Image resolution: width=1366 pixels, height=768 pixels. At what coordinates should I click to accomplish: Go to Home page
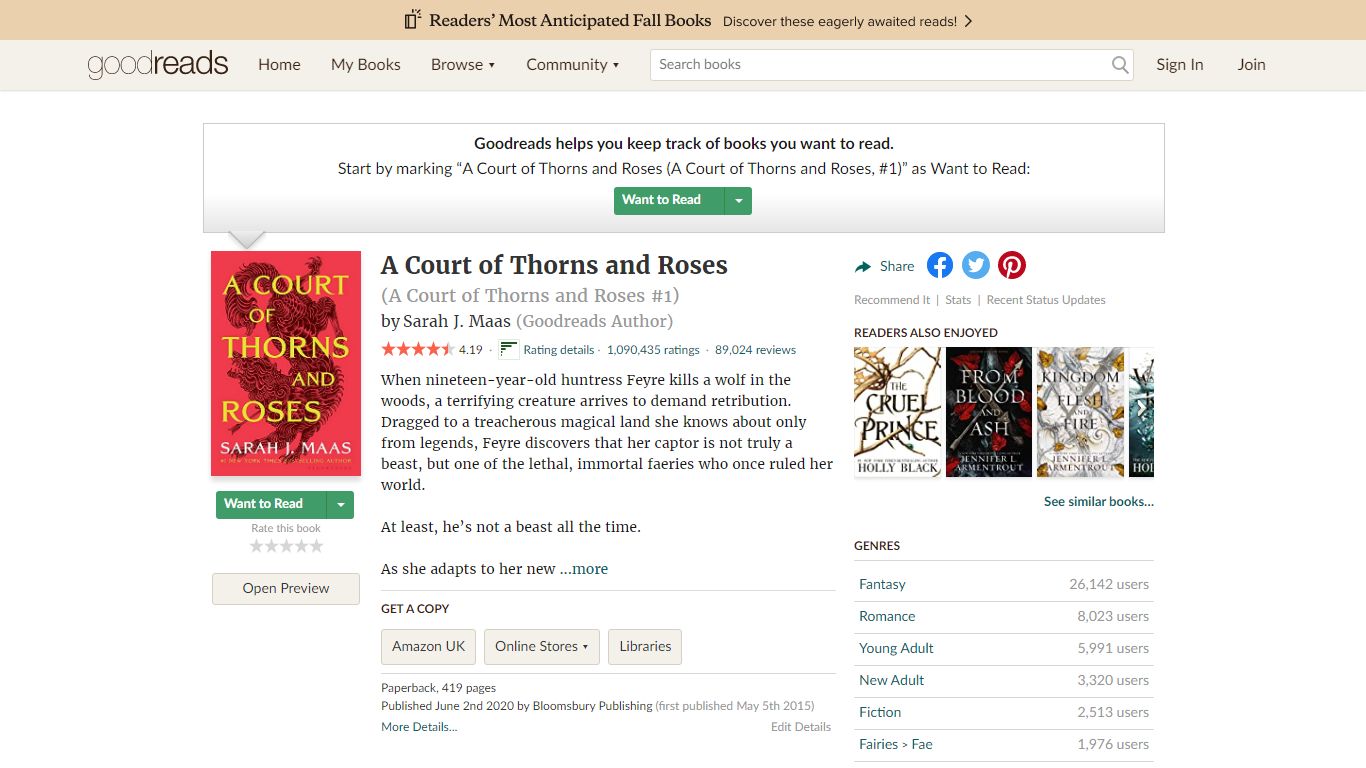click(279, 65)
